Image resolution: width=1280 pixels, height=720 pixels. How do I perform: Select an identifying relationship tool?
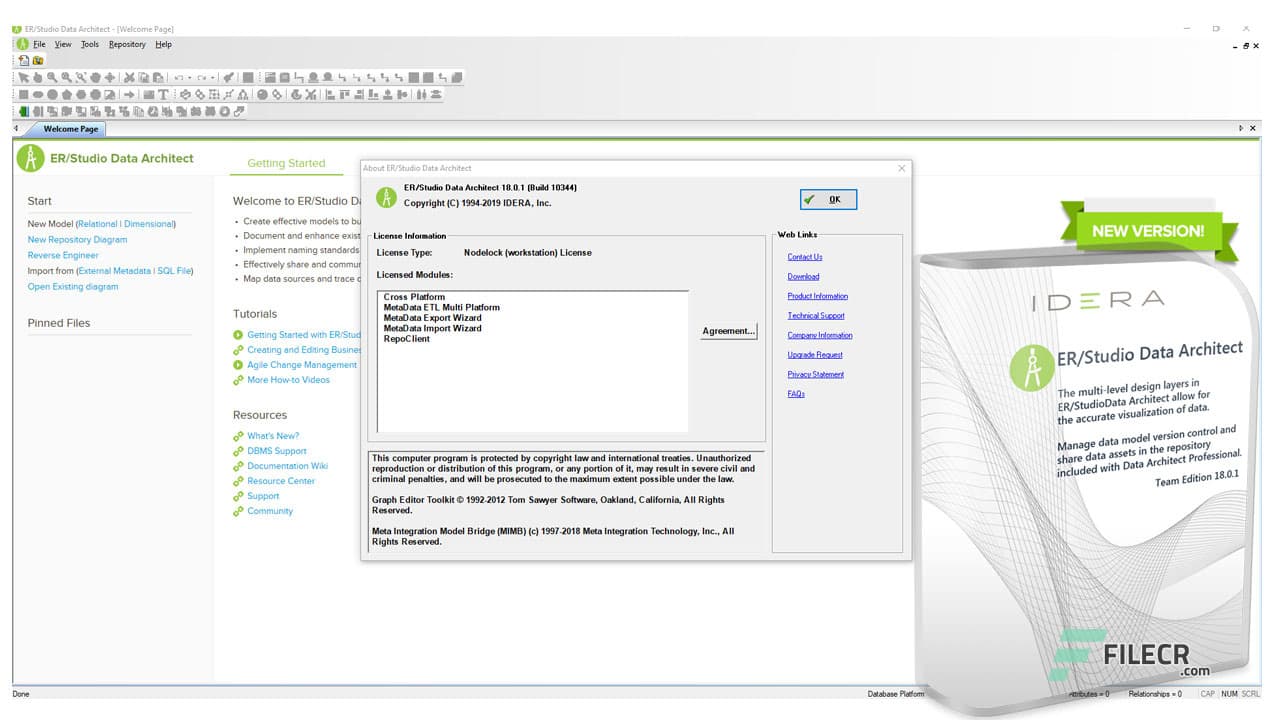(x=343, y=77)
